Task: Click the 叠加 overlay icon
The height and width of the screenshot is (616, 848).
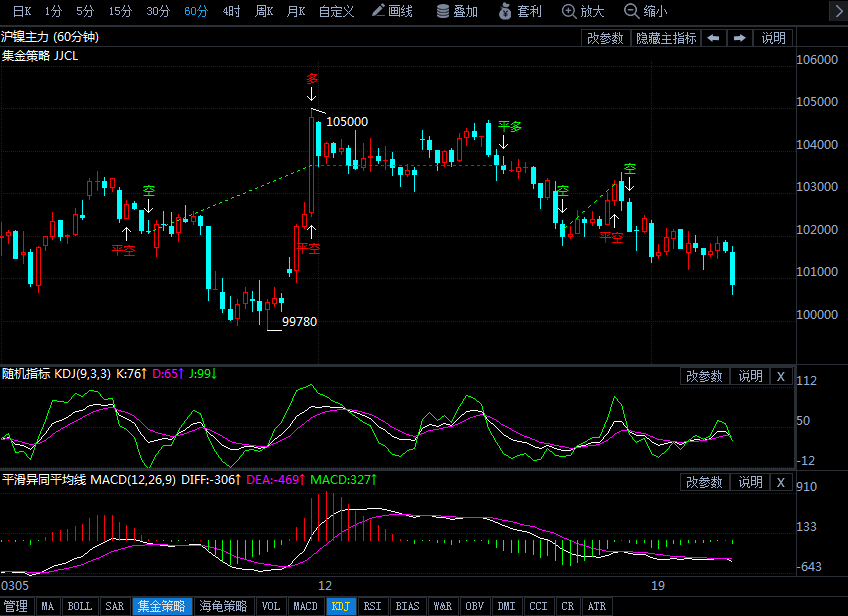Action: 457,12
